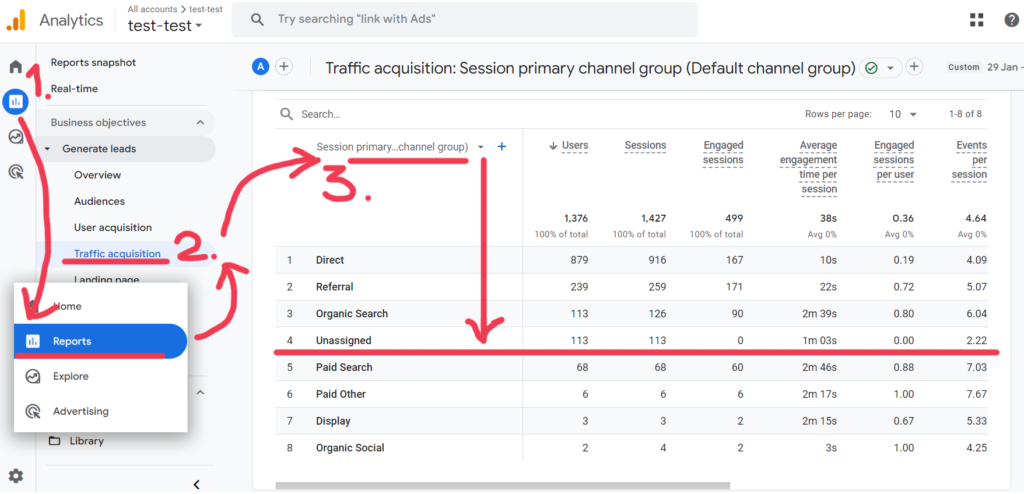Image resolution: width=1024 pixels, height=494 pixels.
Task: Sort table by Sessions column header
Action: (x=645, y=146)
